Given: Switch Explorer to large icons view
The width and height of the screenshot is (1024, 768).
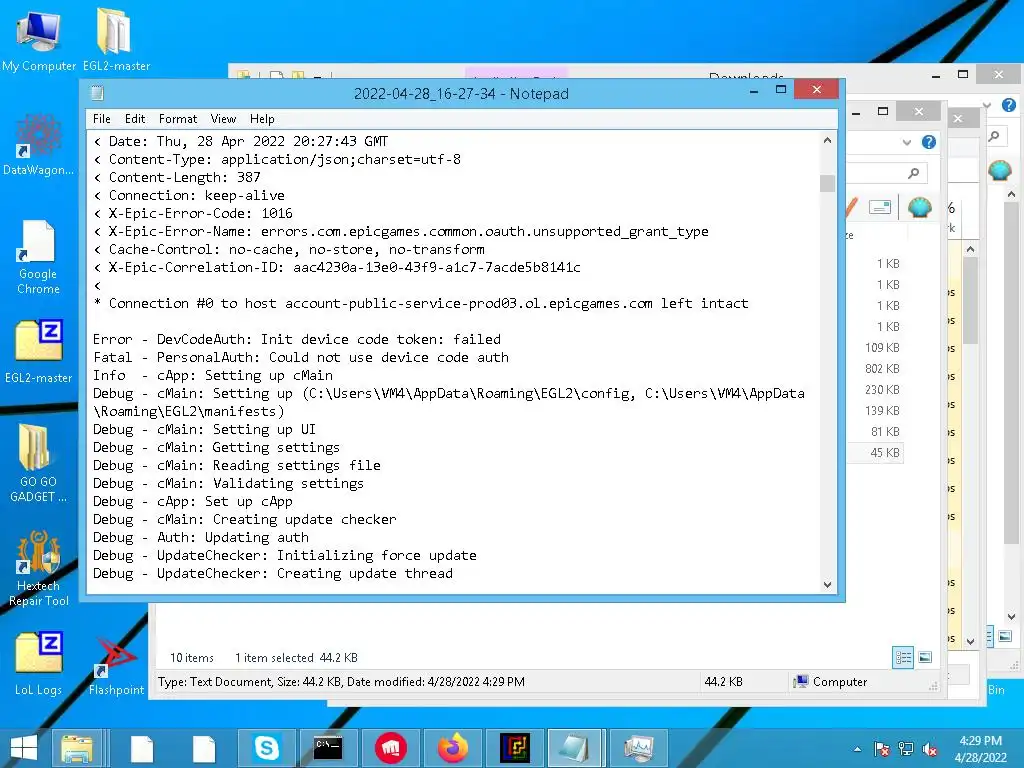Looking at the screenshot, I should (925, 658).
